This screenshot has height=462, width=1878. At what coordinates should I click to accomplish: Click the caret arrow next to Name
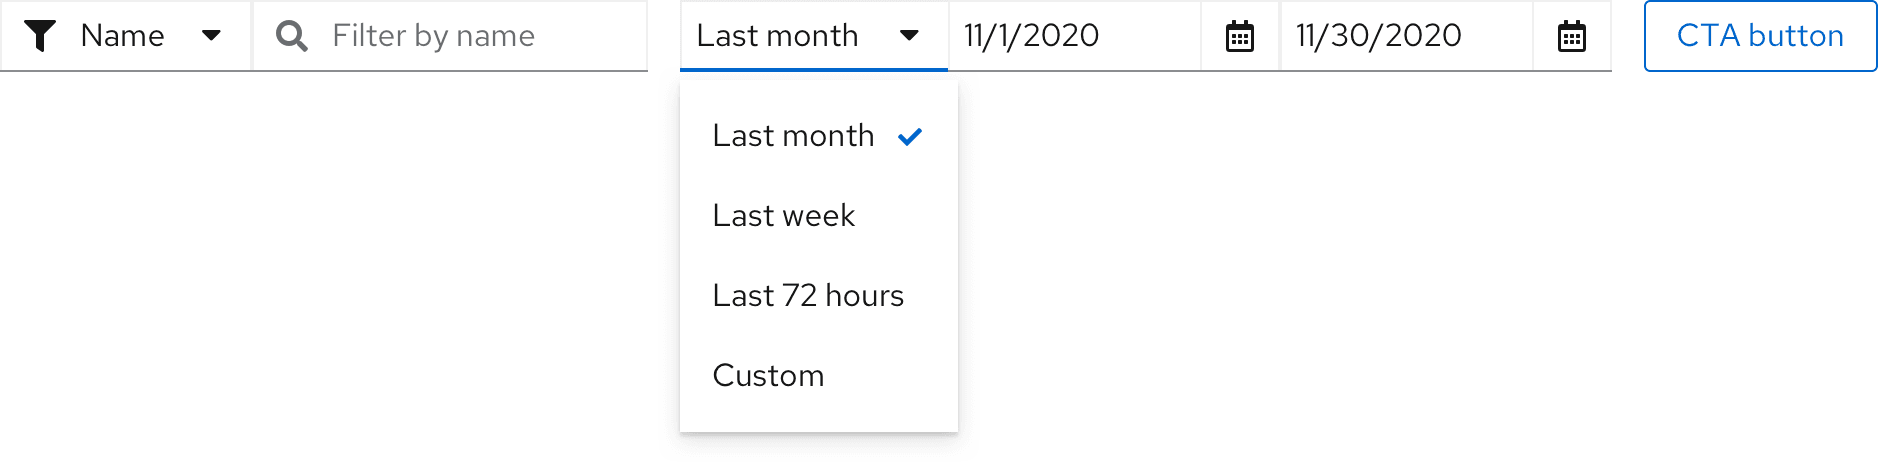pyautogui.click(x=211, y=36)
